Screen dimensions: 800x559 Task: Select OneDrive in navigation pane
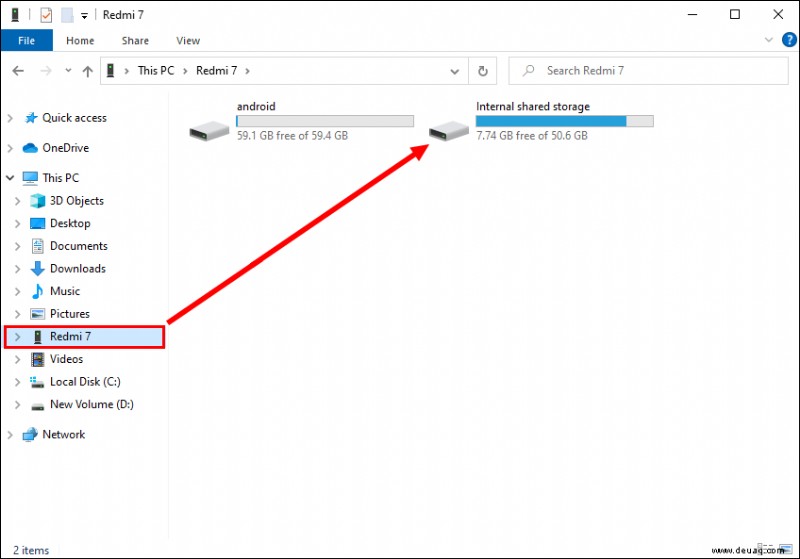point(66,148)
